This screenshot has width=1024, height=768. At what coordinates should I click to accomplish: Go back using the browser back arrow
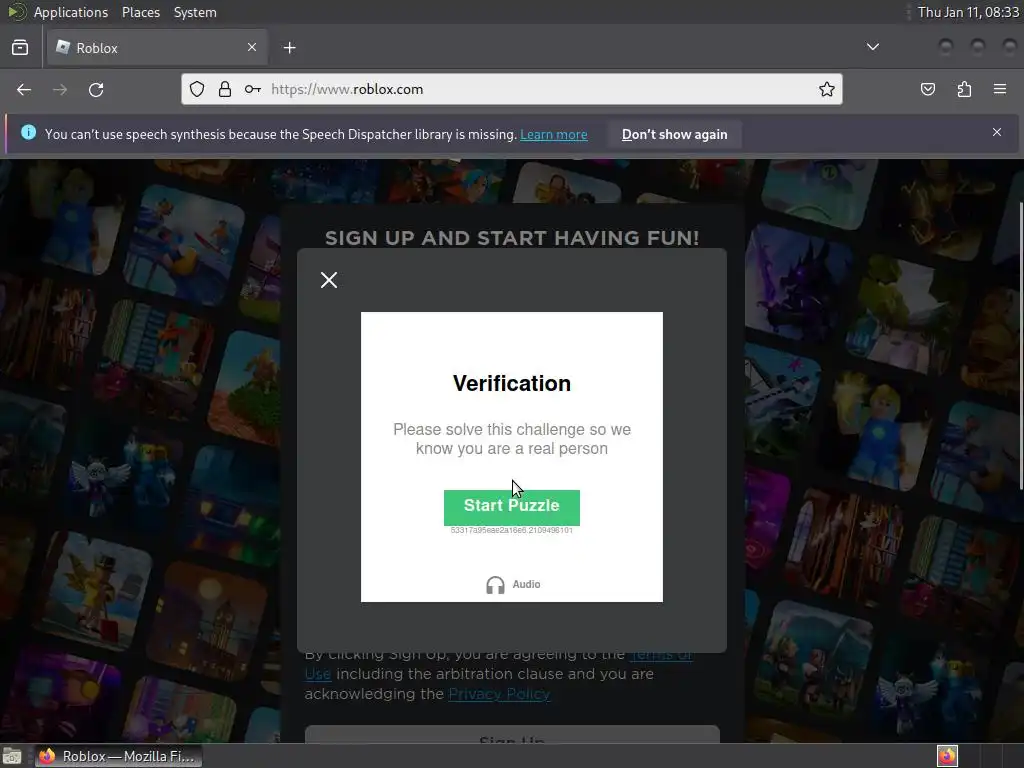point(24,89)
